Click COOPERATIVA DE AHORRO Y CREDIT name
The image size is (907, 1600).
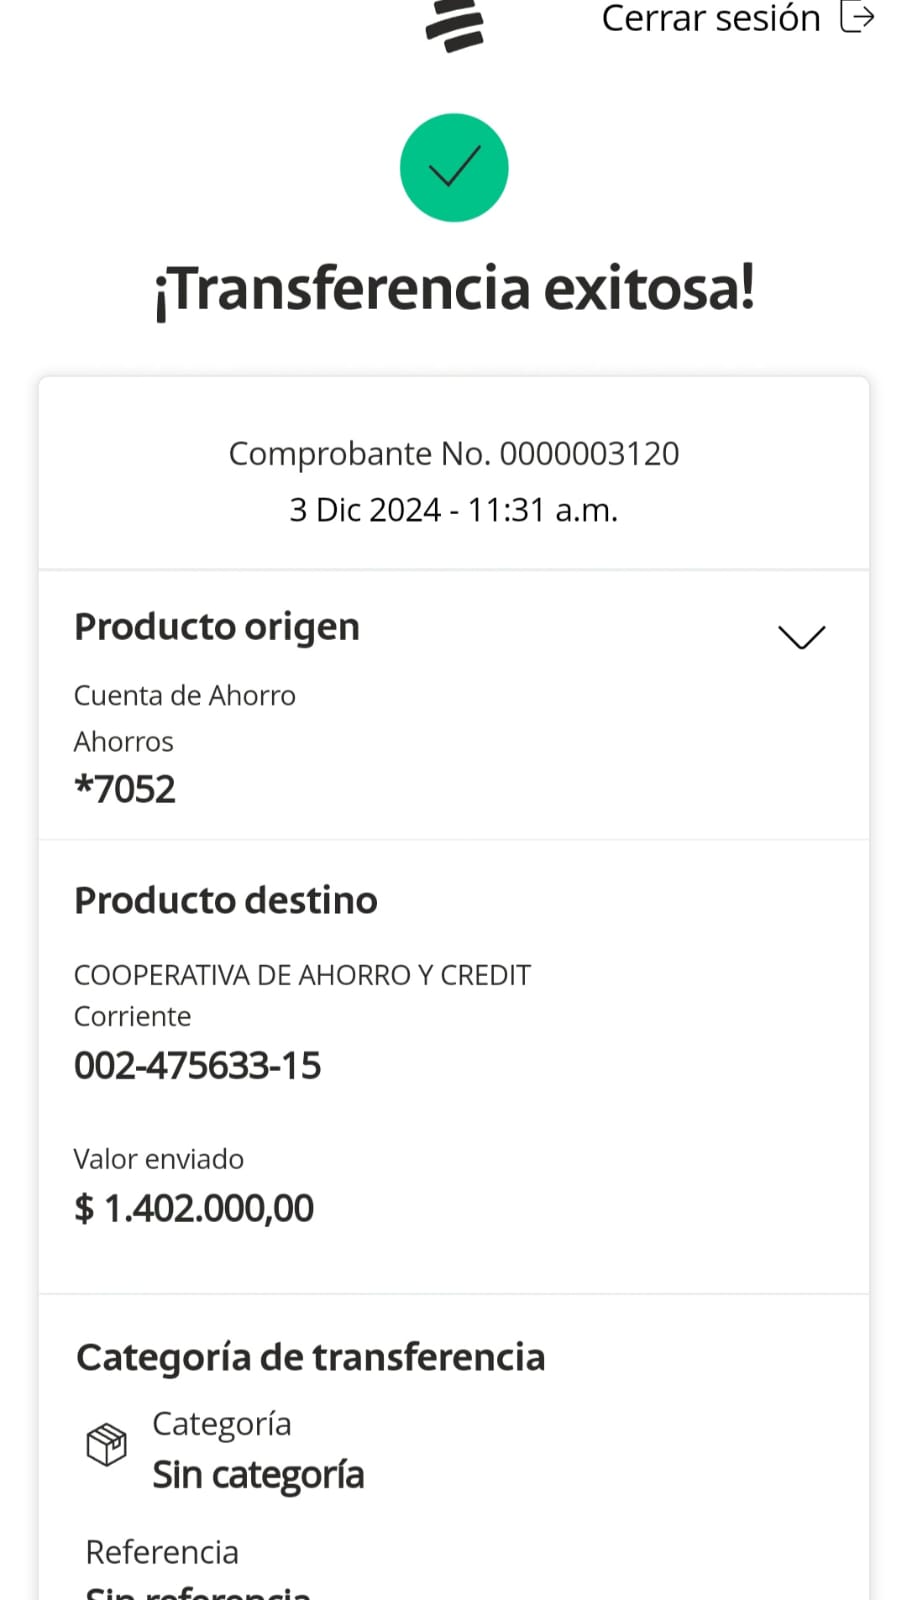coord(302,975)
